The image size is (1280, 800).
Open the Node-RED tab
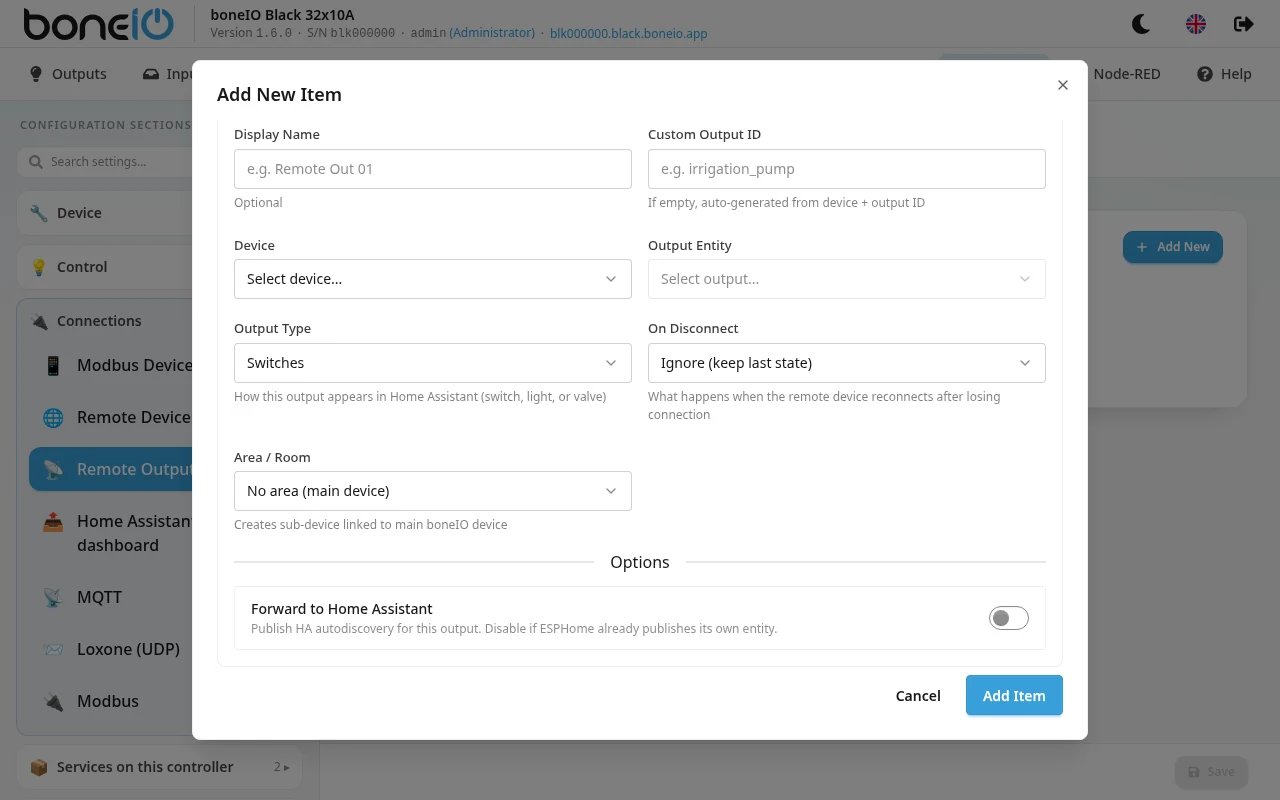coord(1126,74)
